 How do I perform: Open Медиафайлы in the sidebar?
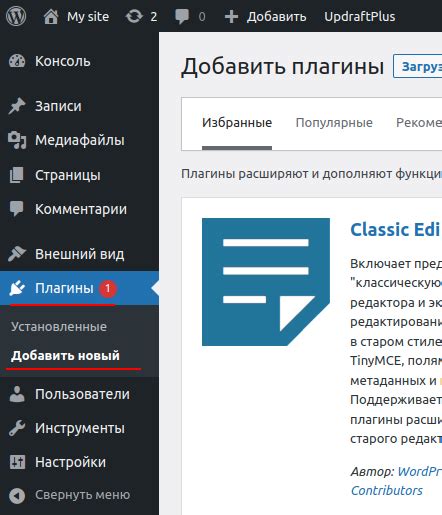pyautogui.click(x=80, y=140)
